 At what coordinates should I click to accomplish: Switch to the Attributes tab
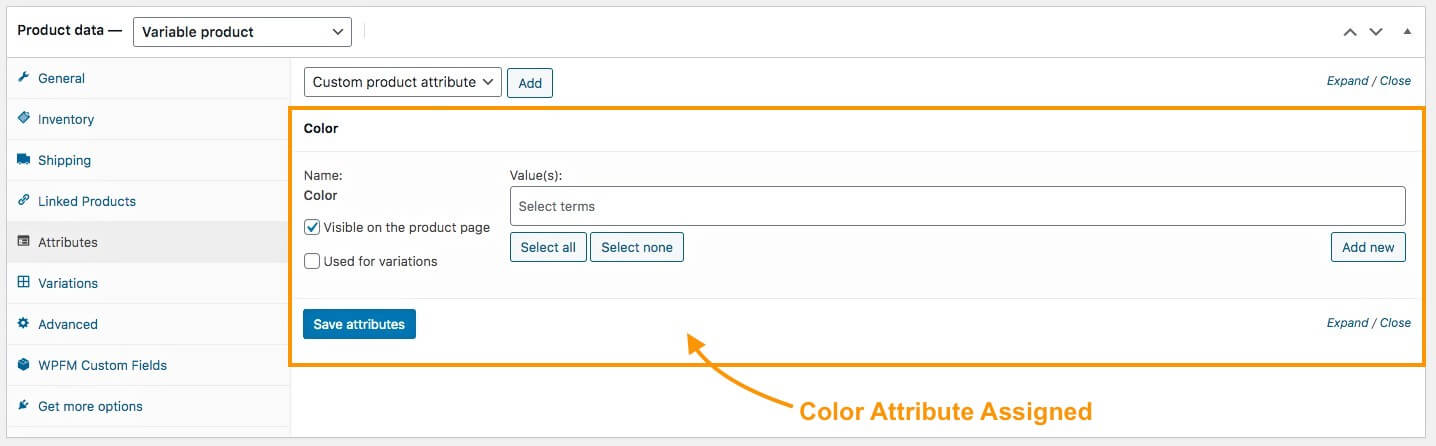tap(68, 242)
